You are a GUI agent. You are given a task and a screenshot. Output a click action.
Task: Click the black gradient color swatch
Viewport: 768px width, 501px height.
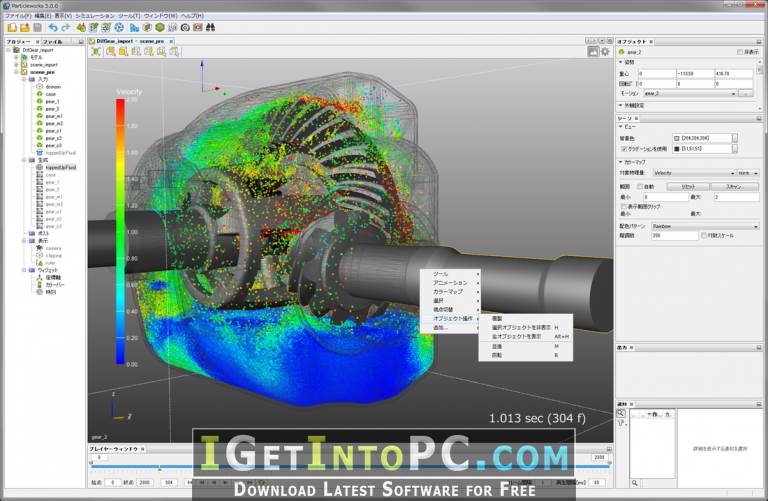click(677, 149)
